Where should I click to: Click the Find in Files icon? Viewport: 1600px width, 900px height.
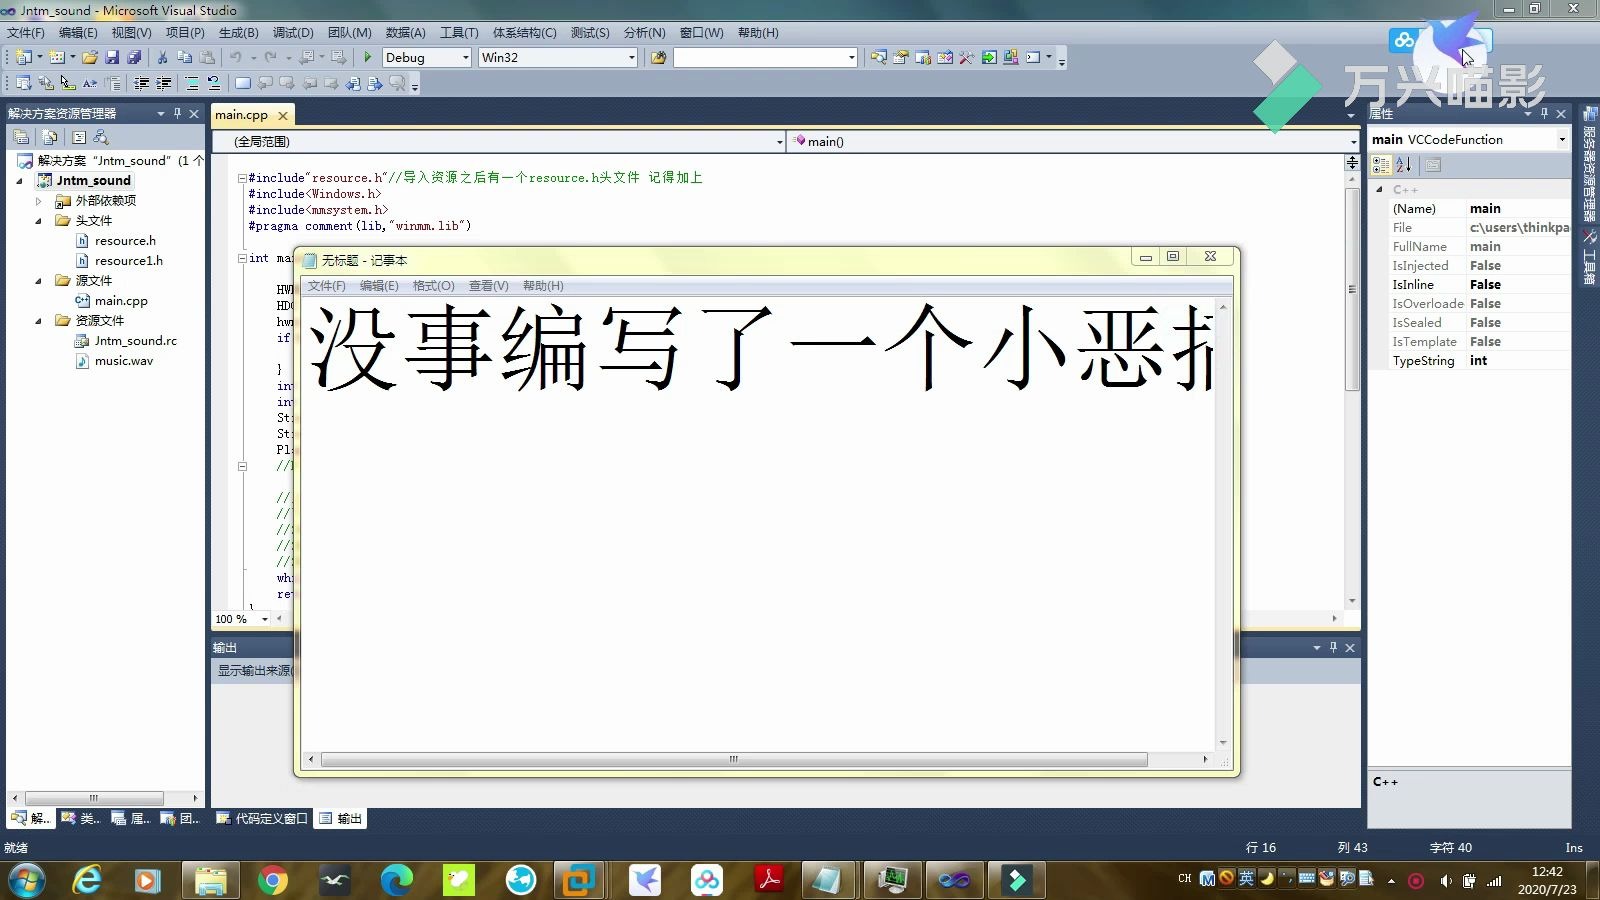click(x=658, y=57)
